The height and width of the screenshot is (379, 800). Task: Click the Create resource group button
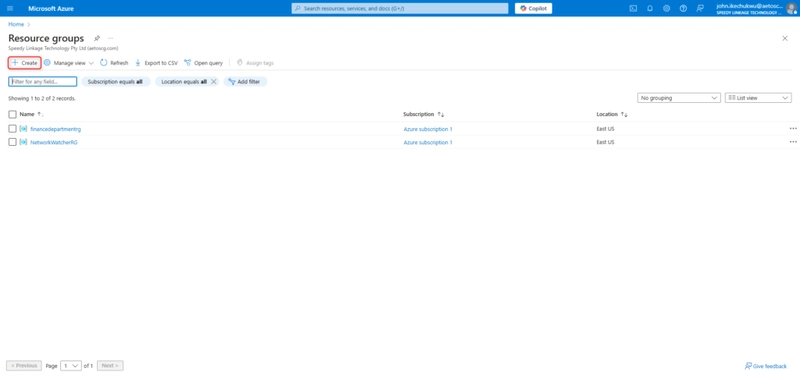(24, 63)
